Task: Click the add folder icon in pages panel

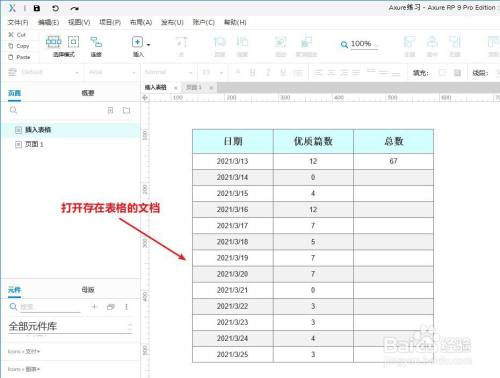Action: [126, 110]
